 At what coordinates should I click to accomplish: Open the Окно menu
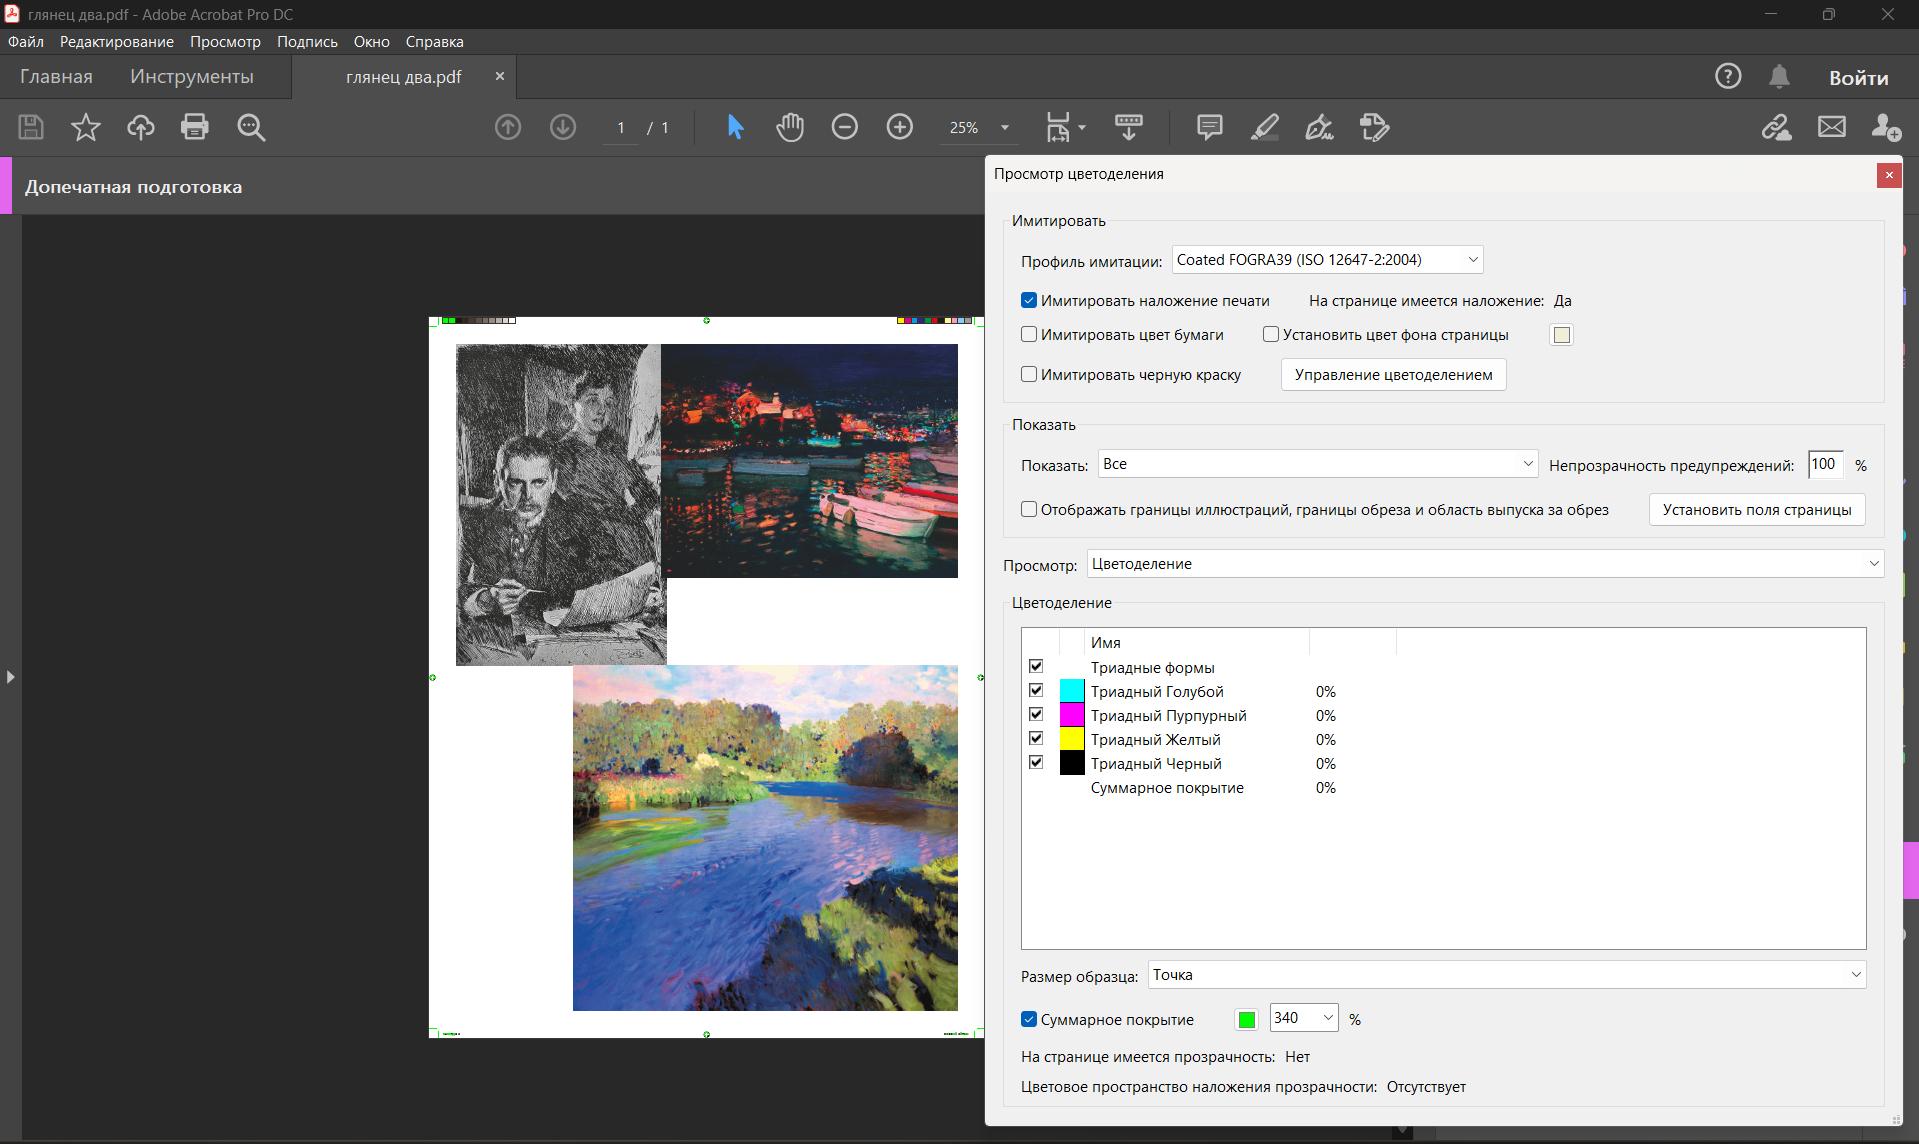371,42
